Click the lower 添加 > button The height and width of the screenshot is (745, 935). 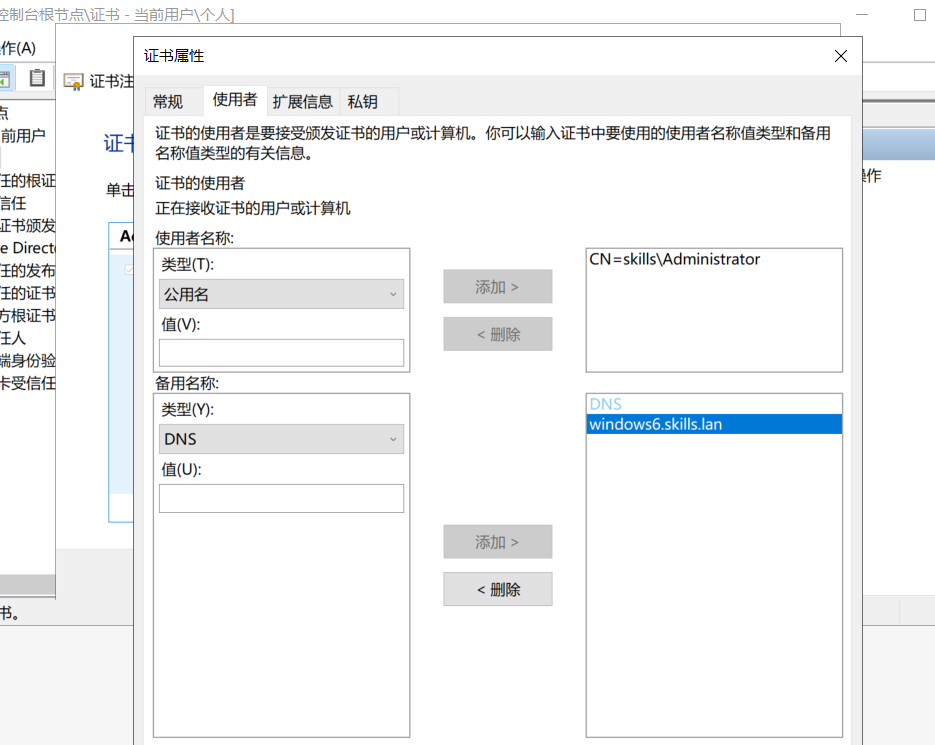pos(498,542)
